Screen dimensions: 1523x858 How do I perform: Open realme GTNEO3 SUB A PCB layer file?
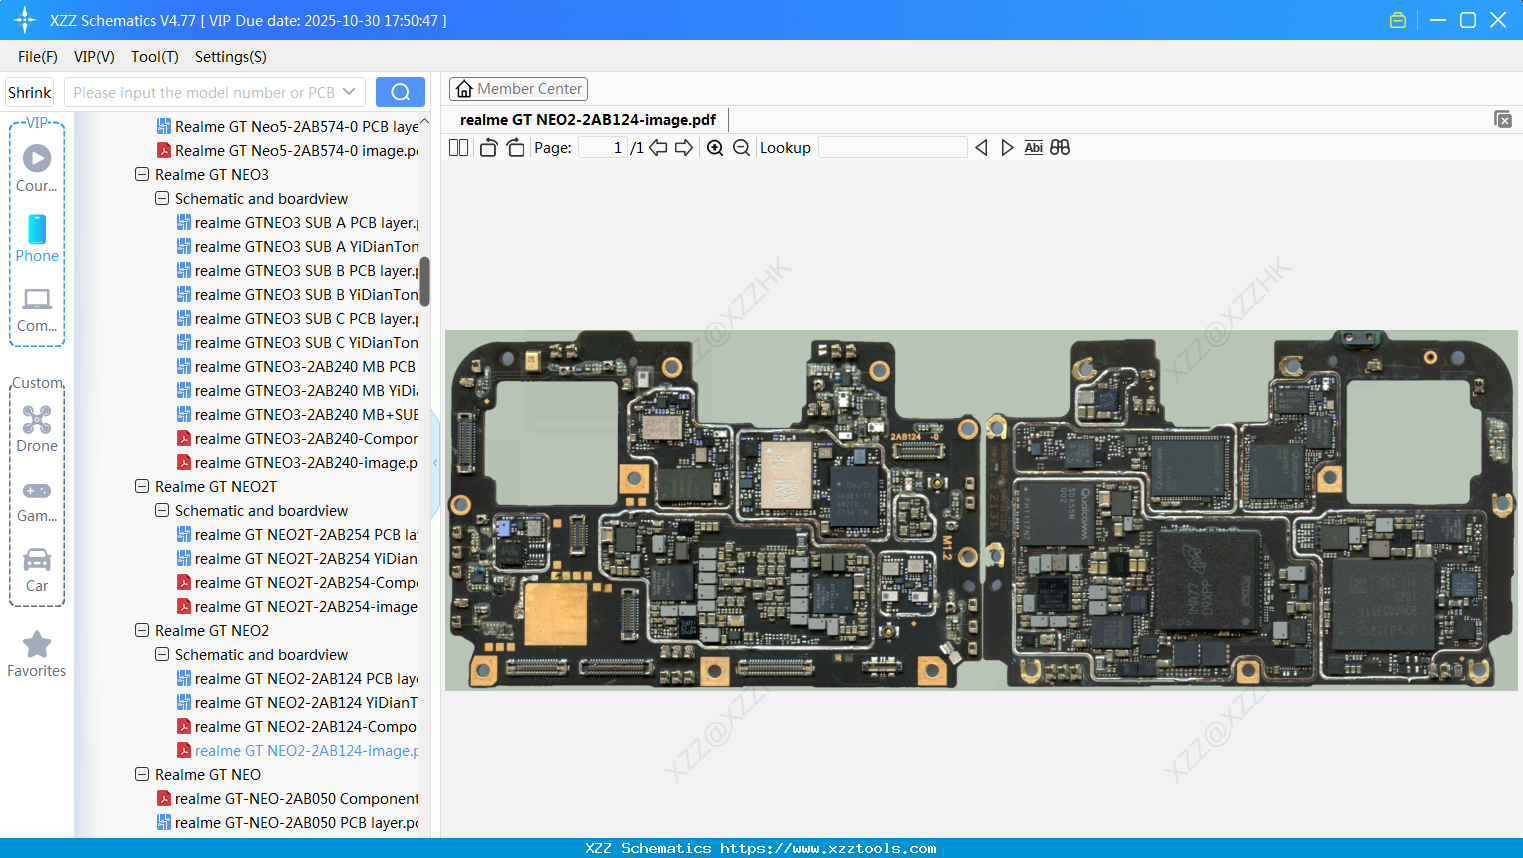pyautogui.click(x=298, y=222)
